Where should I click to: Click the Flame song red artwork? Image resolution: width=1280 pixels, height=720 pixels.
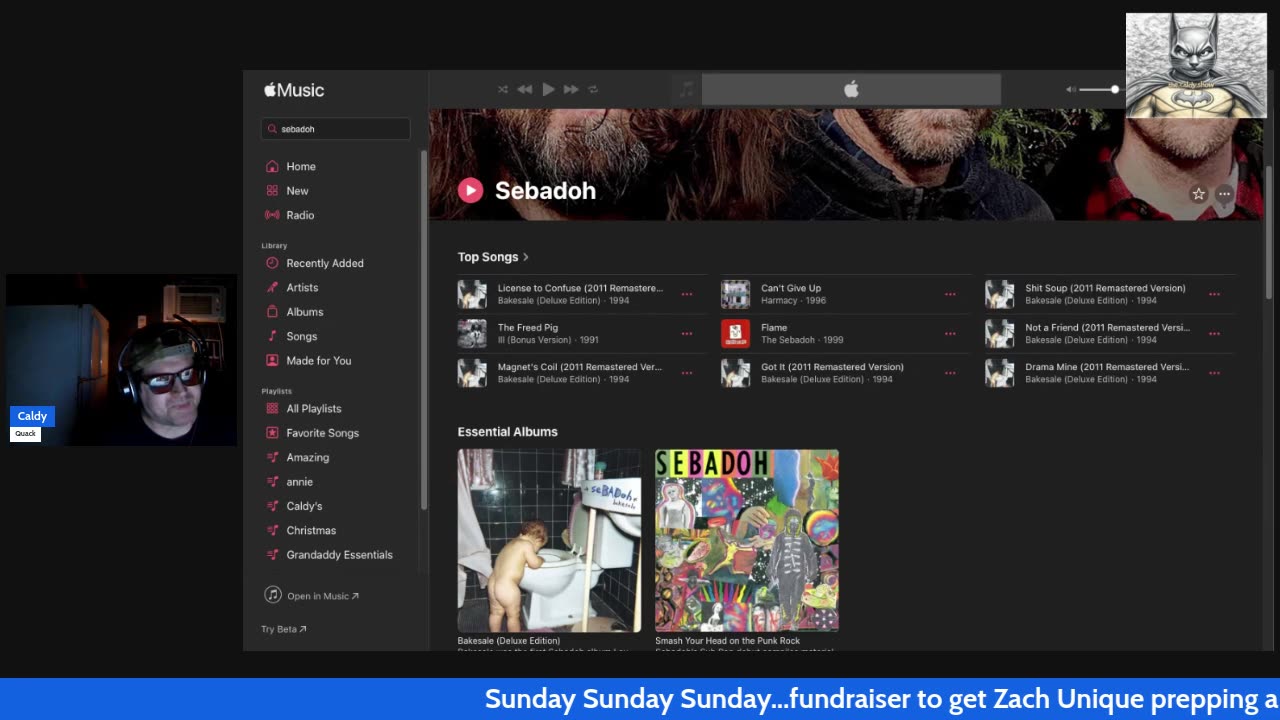[736, 334]
